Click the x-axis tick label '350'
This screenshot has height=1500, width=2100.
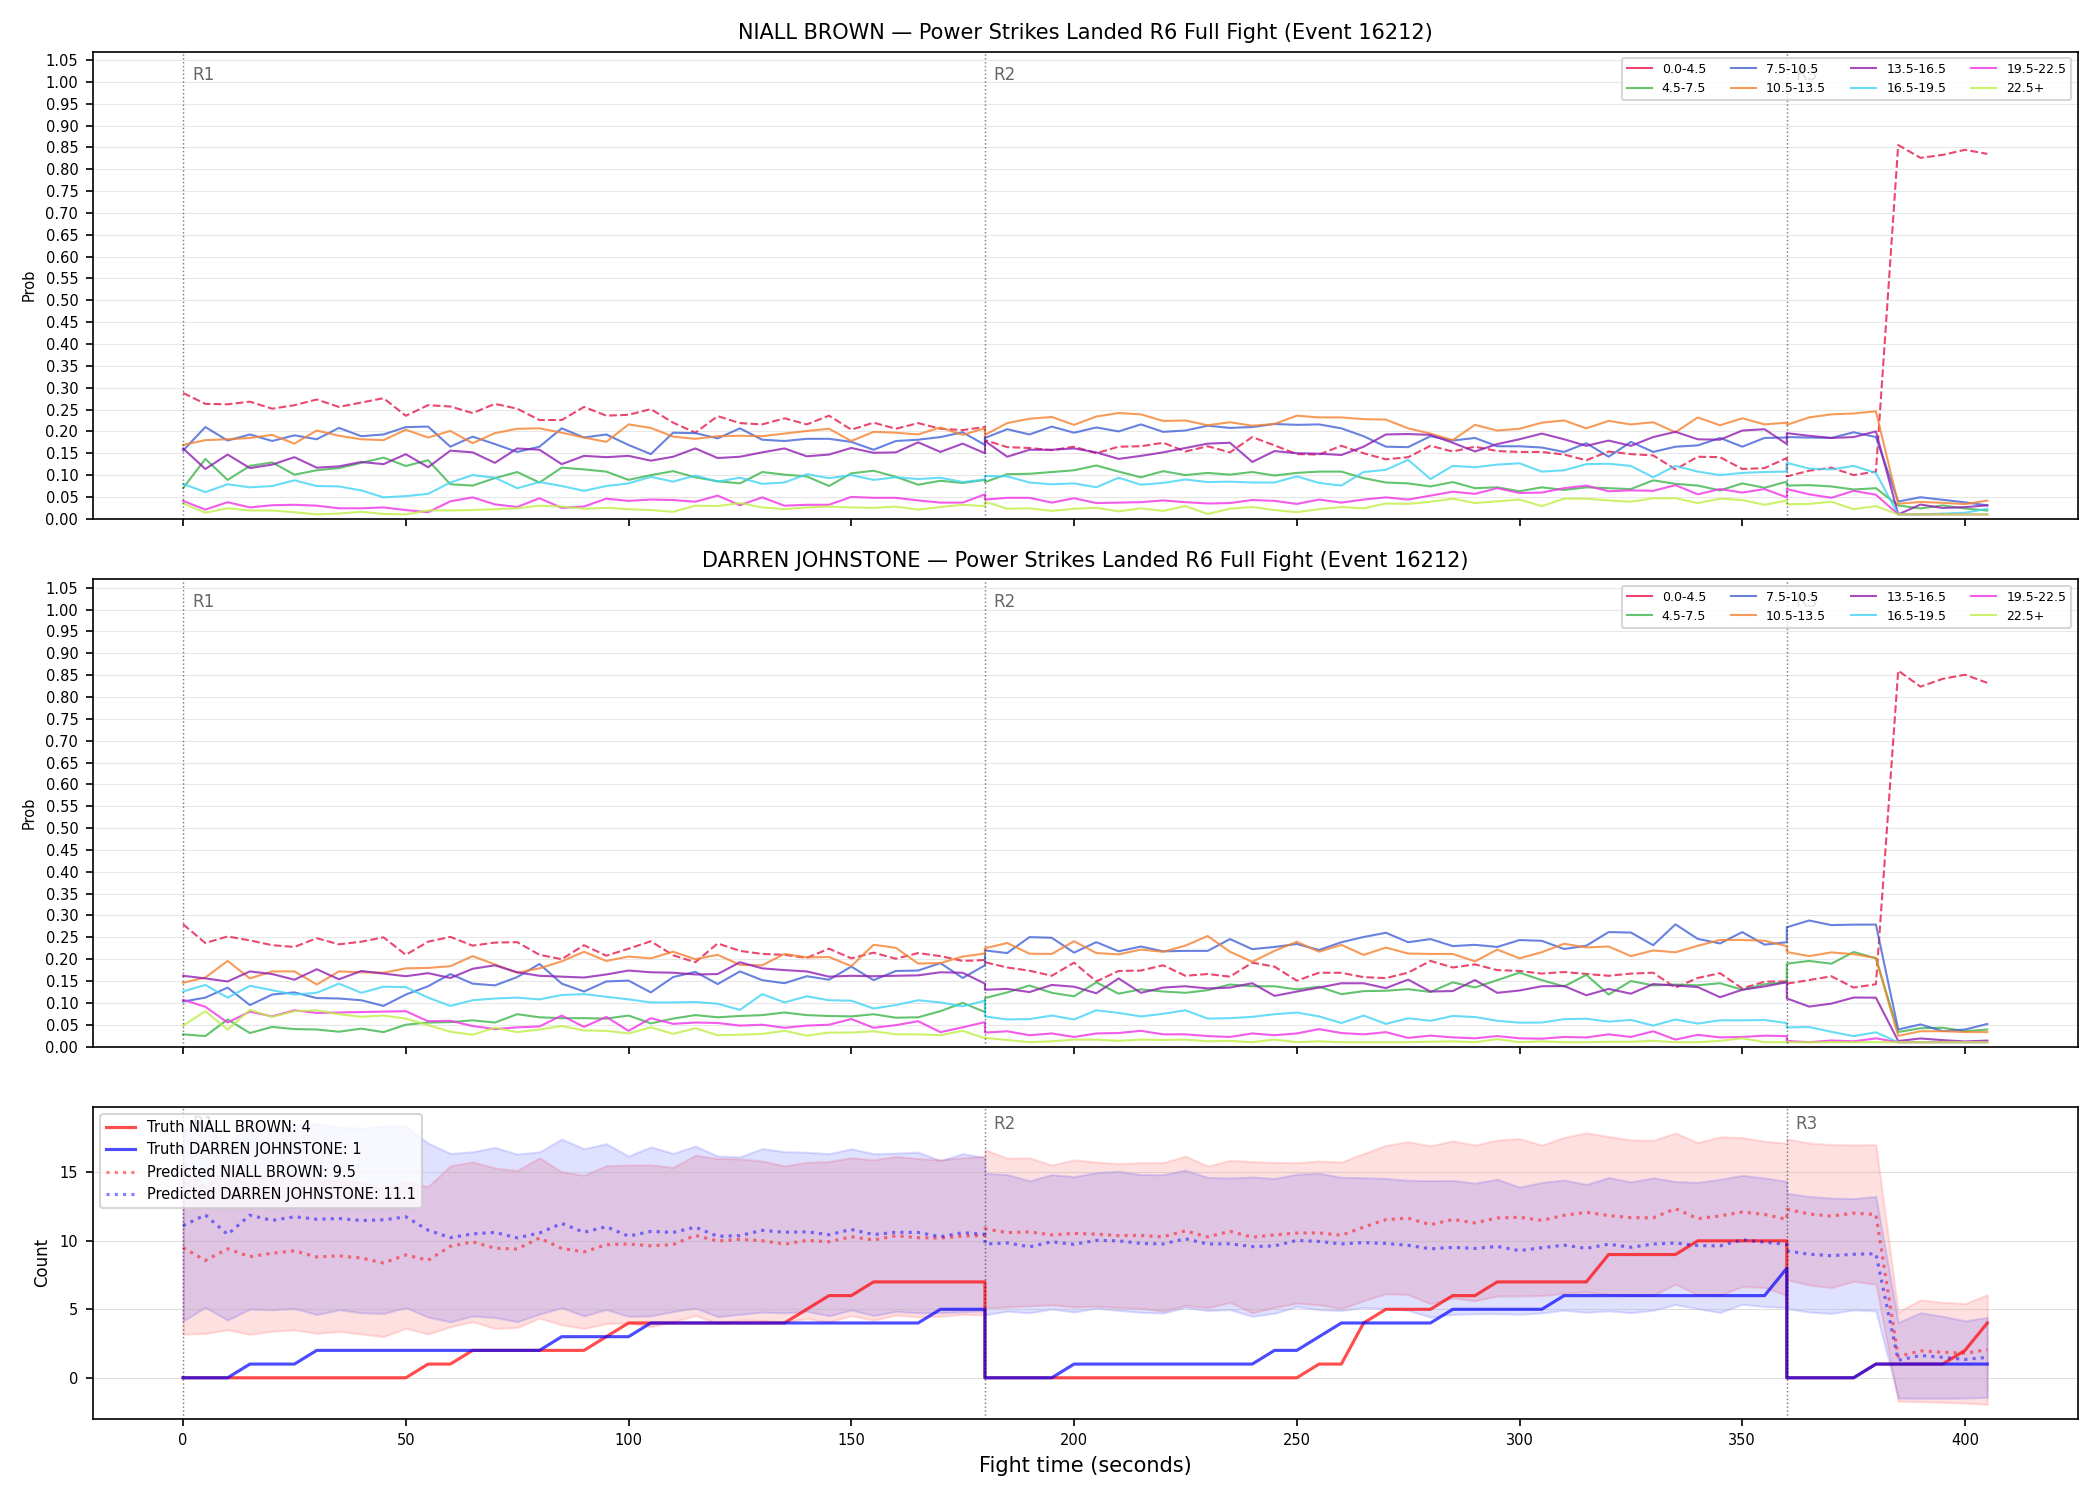[1742, 1440]
